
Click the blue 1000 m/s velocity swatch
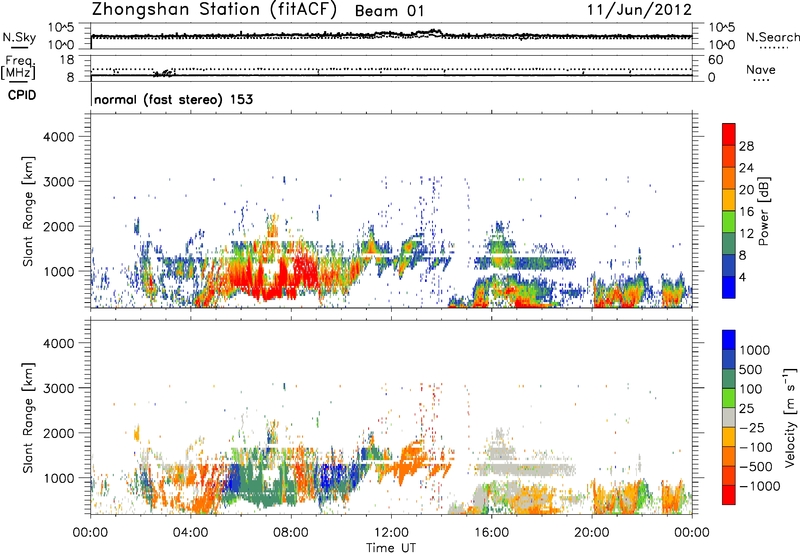(x=729, y=340)
